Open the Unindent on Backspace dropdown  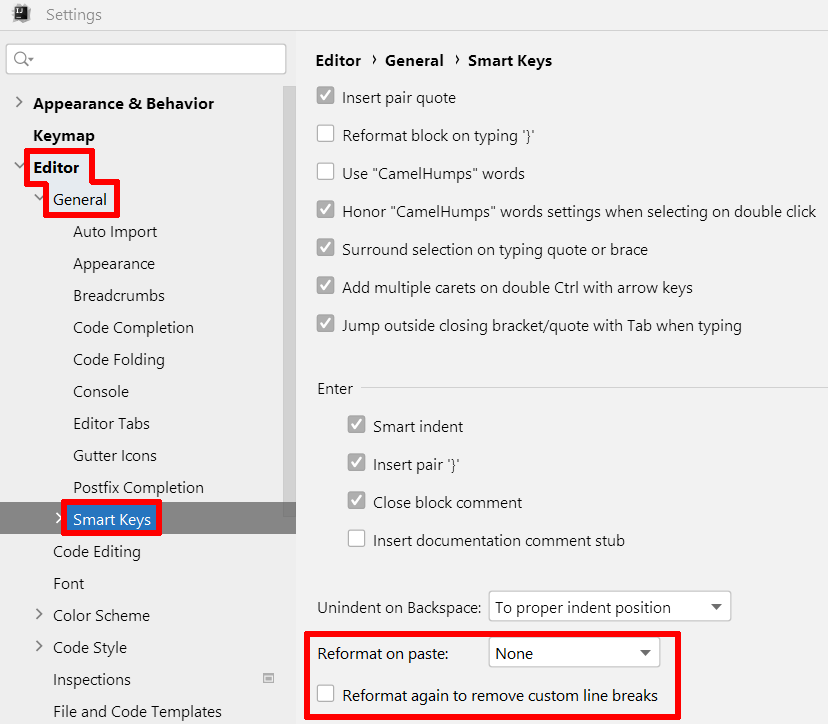pyautogui.click(x=609, y=606)
